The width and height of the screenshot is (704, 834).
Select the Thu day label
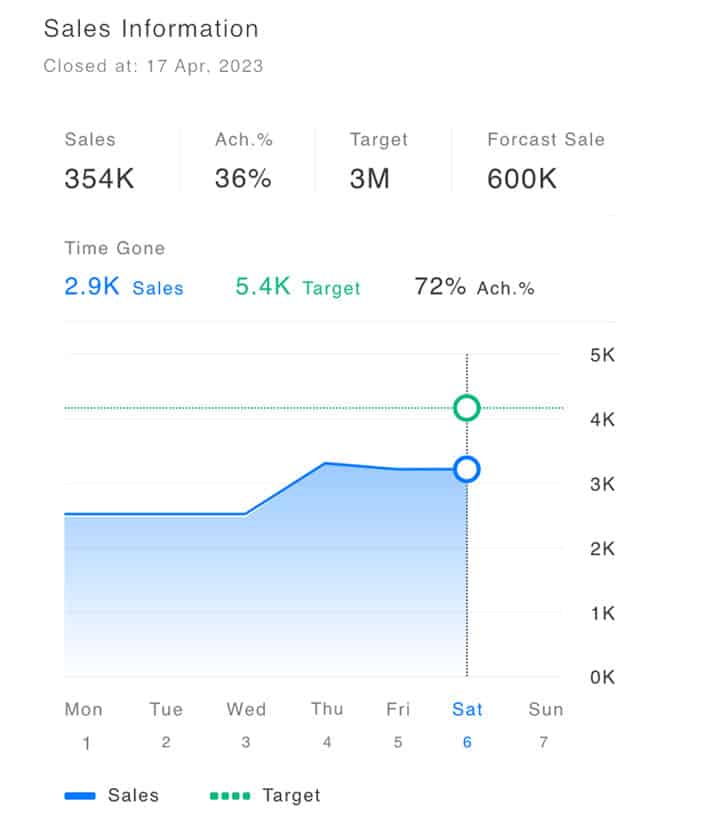tap(327, 709)
